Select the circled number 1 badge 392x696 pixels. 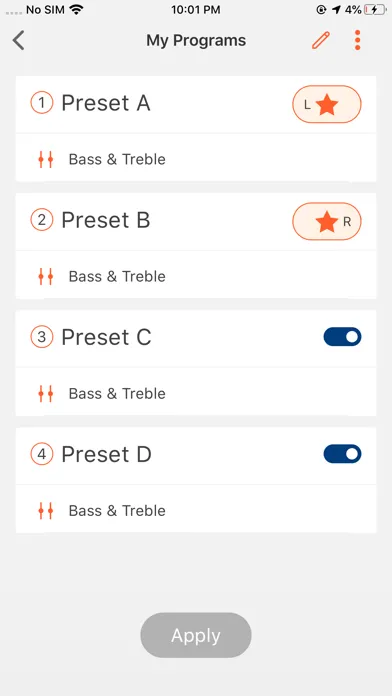(x=42, y=103)
